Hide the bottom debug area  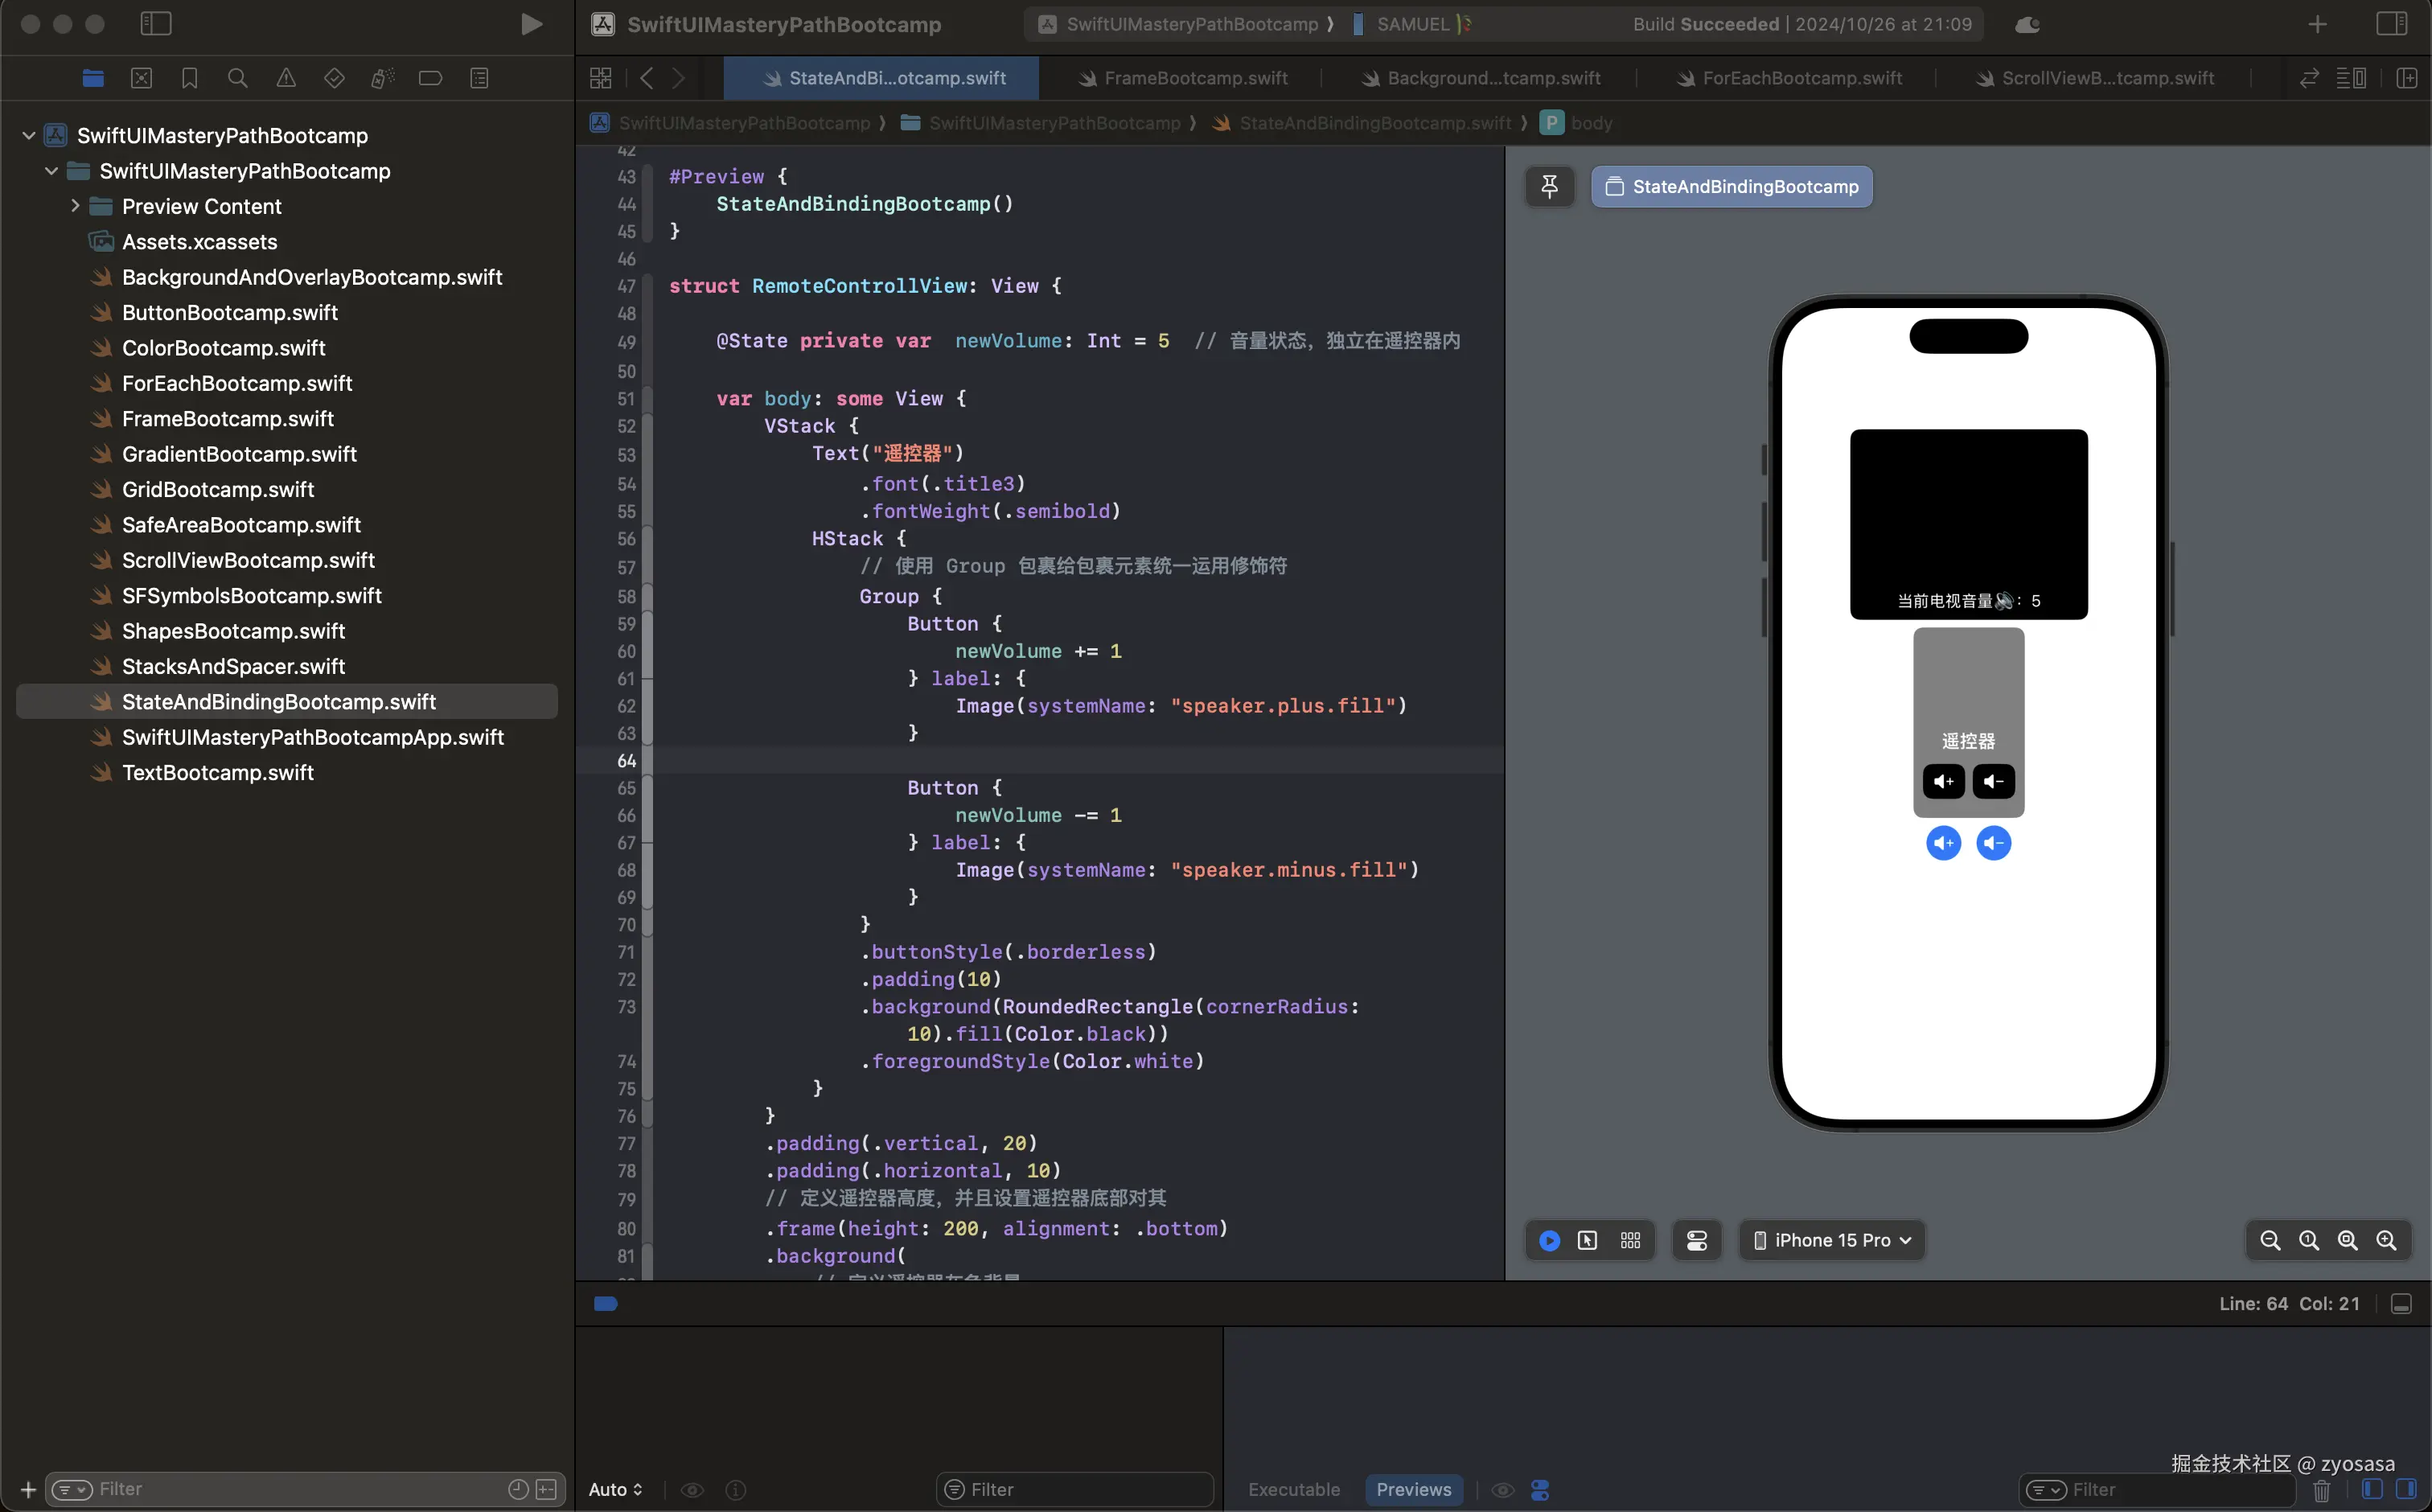pos(2401,1304)
